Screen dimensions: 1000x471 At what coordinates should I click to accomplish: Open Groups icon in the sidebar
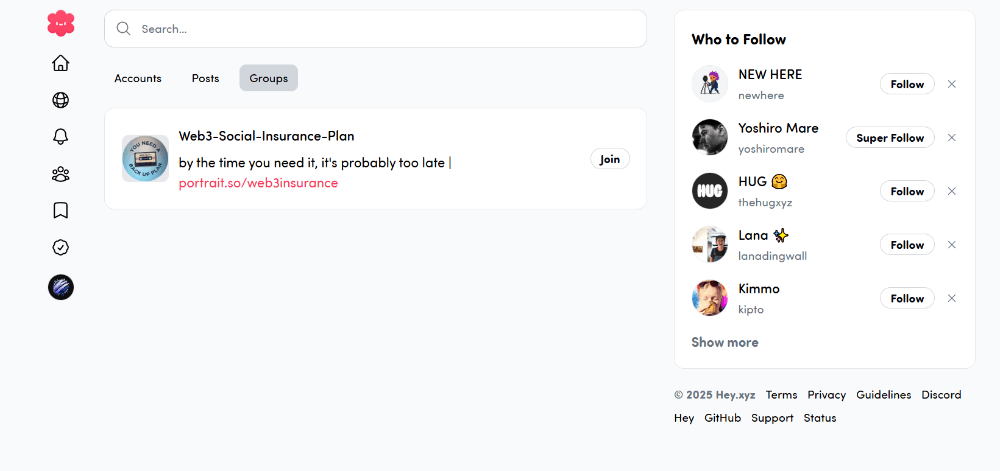(x=61, y=174)
